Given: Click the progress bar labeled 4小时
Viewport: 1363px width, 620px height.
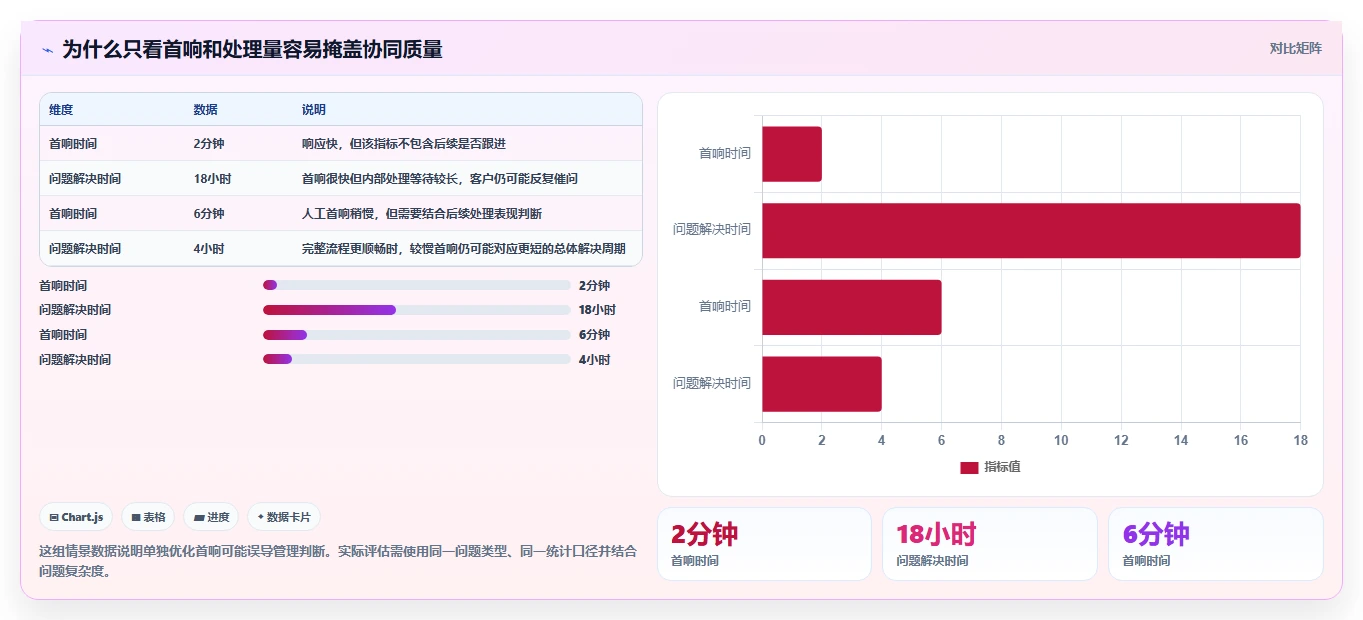Looking at the screenshot, I should pyautogui.click(x=417, y=359).
